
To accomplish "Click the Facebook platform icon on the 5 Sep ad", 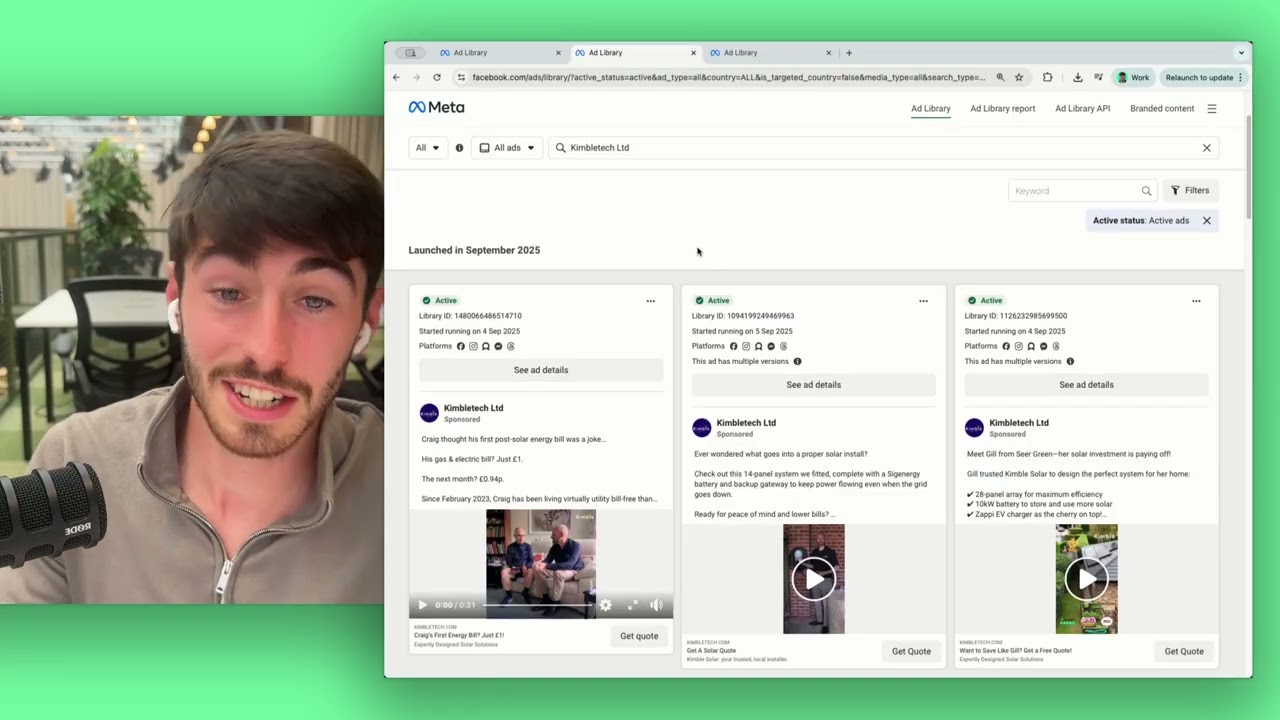I will click(x=733, y=346).
